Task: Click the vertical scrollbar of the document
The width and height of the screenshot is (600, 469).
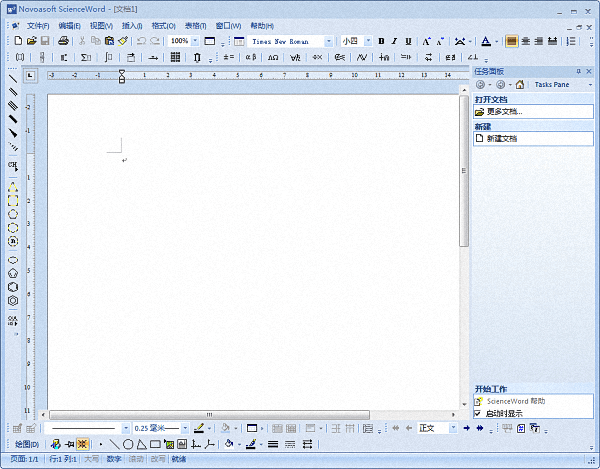Action: [x=464, y=250]
